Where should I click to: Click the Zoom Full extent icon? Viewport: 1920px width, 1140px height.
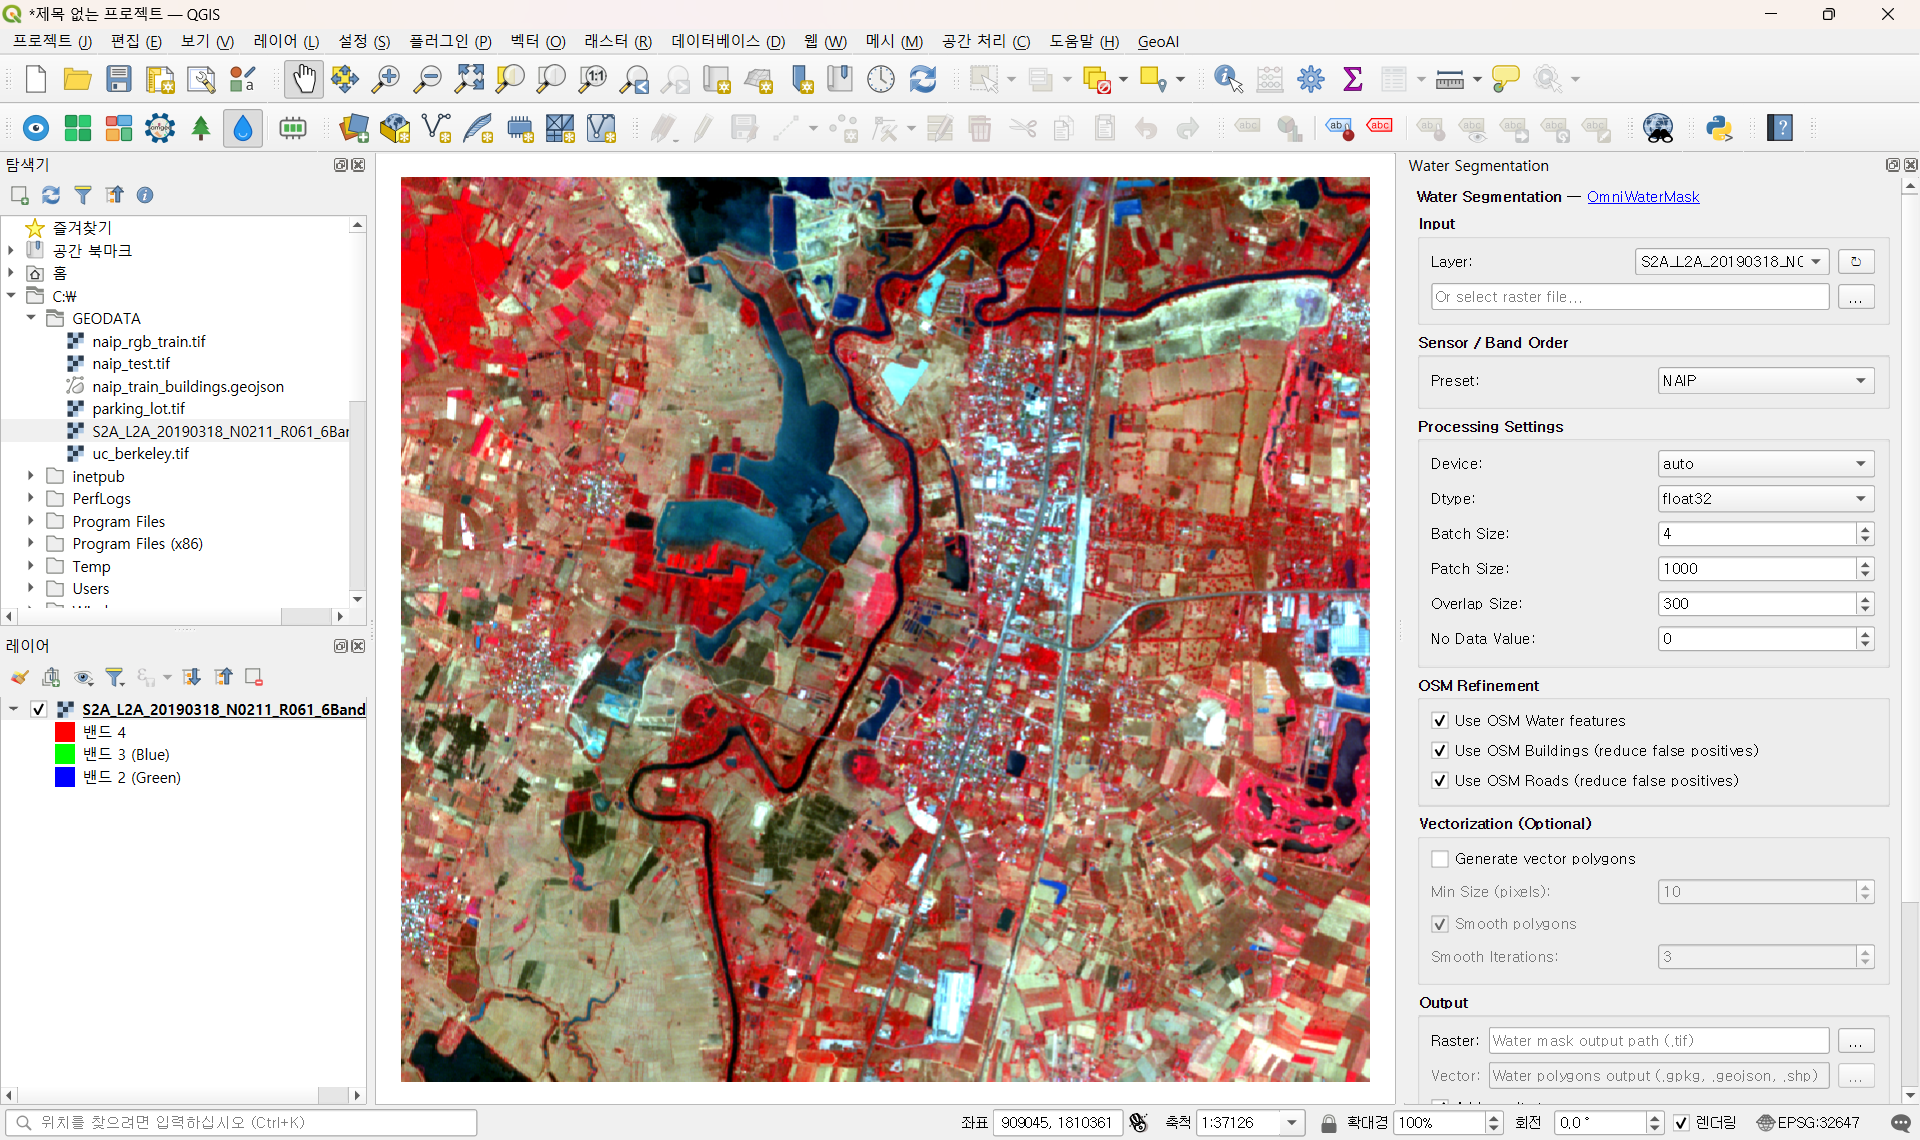[x=469, y=79]
